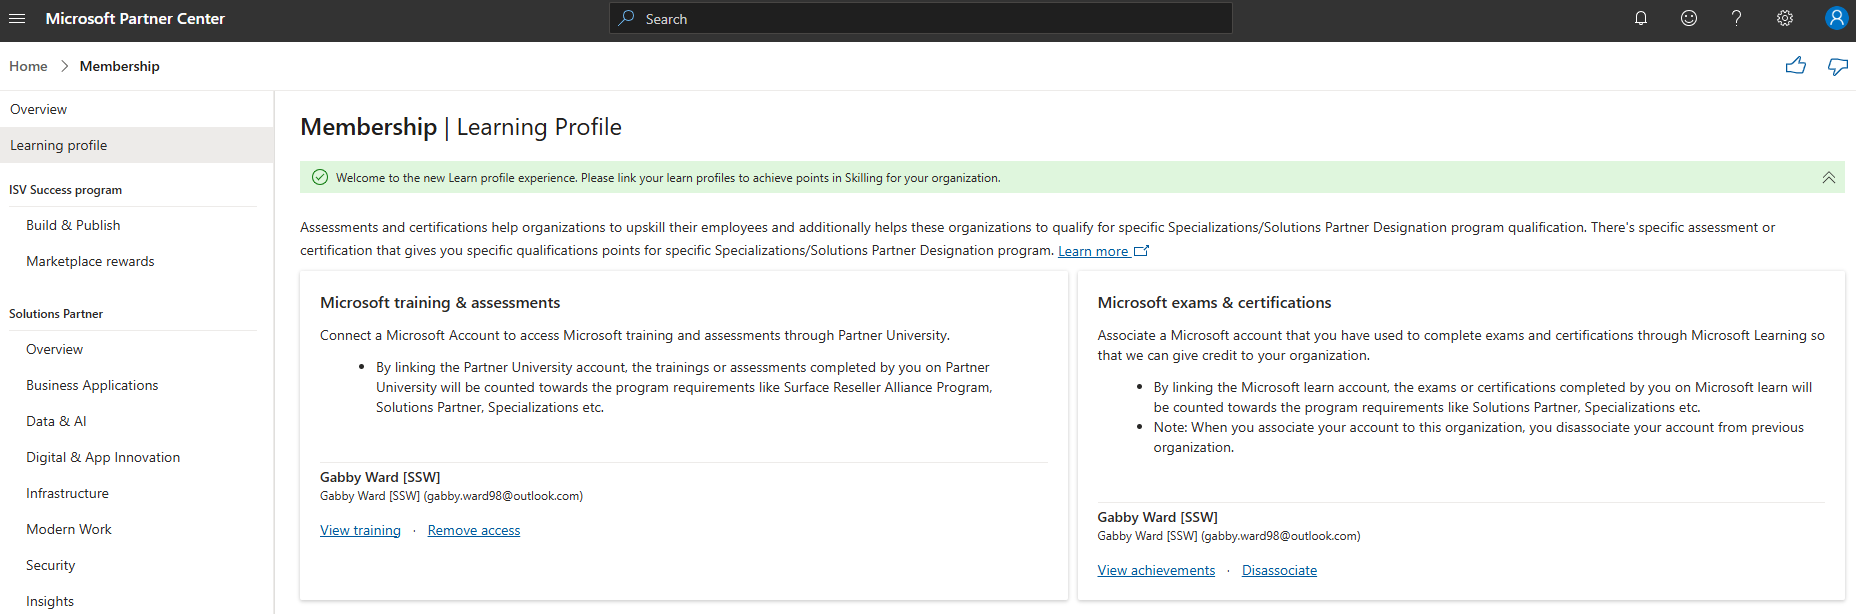Click the Membership | Learning Profile page heading
This screenshot has width=1856, height=614.
click(461, 127)
